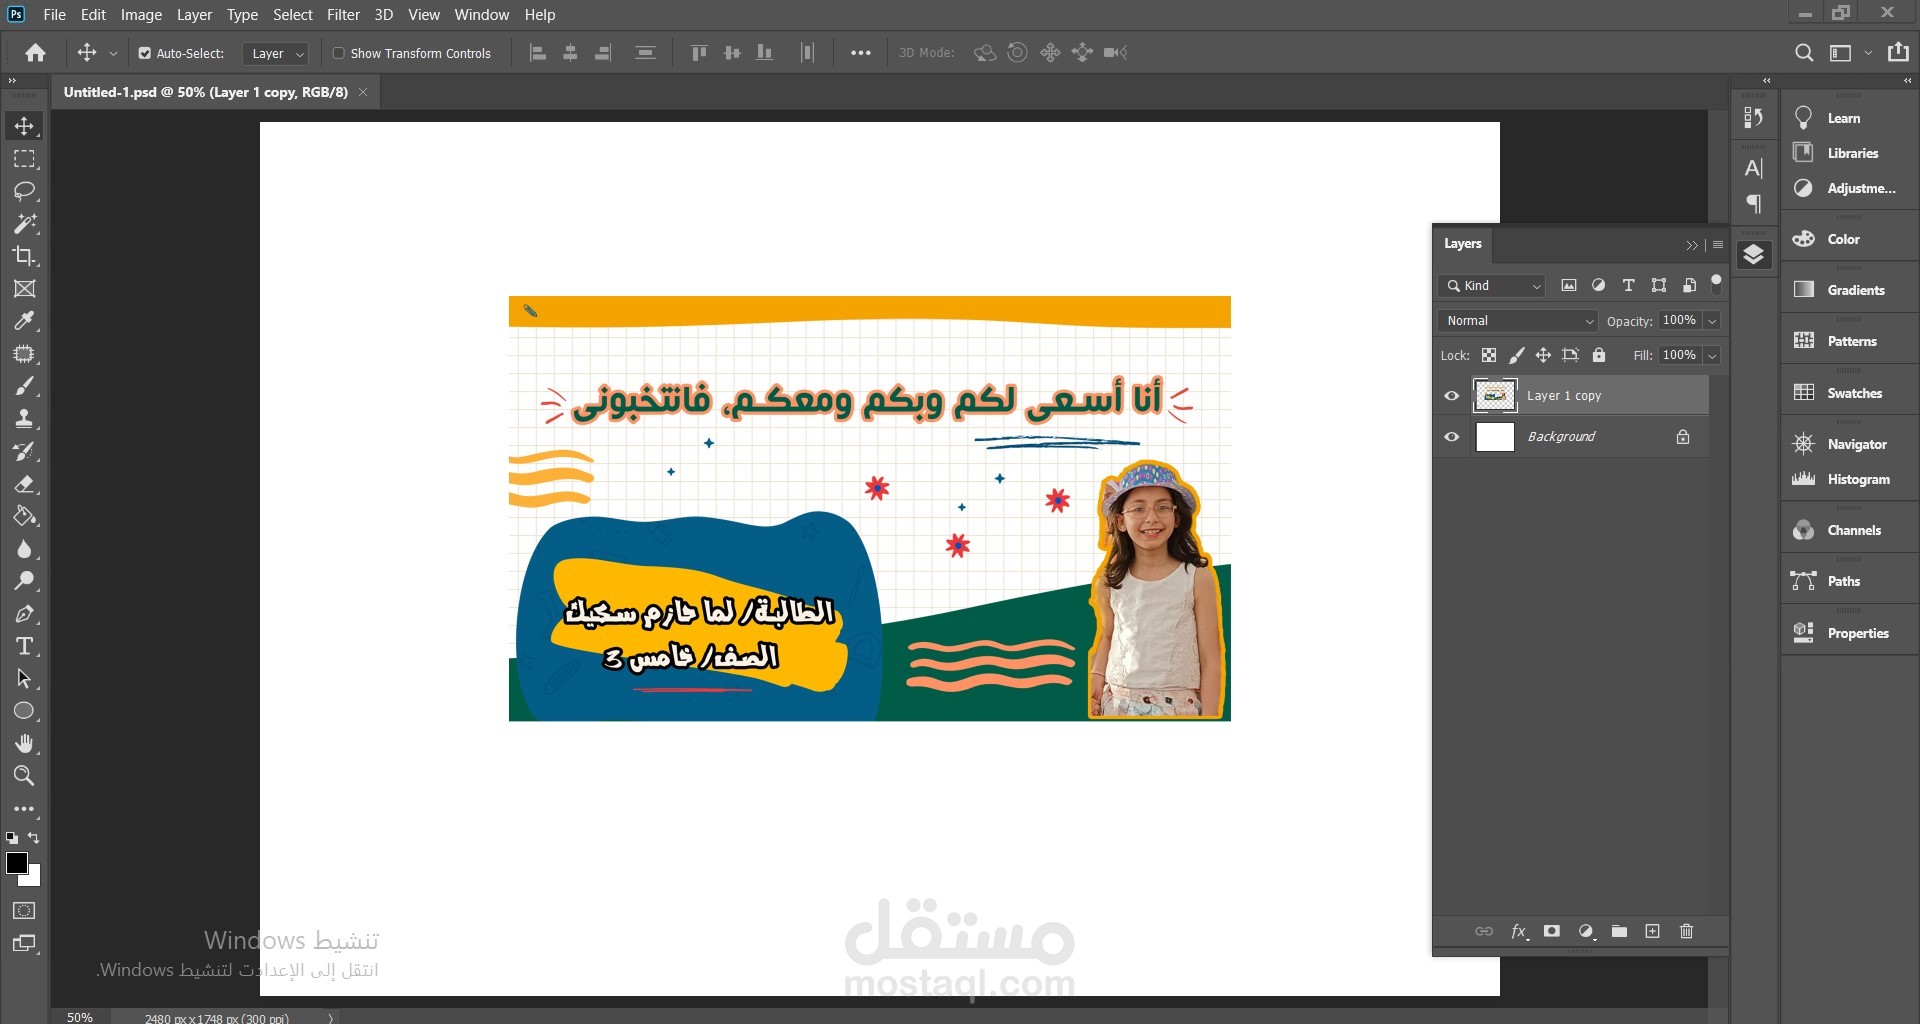Select the Hand tool

pyautogui.click(x=24, y=743)
